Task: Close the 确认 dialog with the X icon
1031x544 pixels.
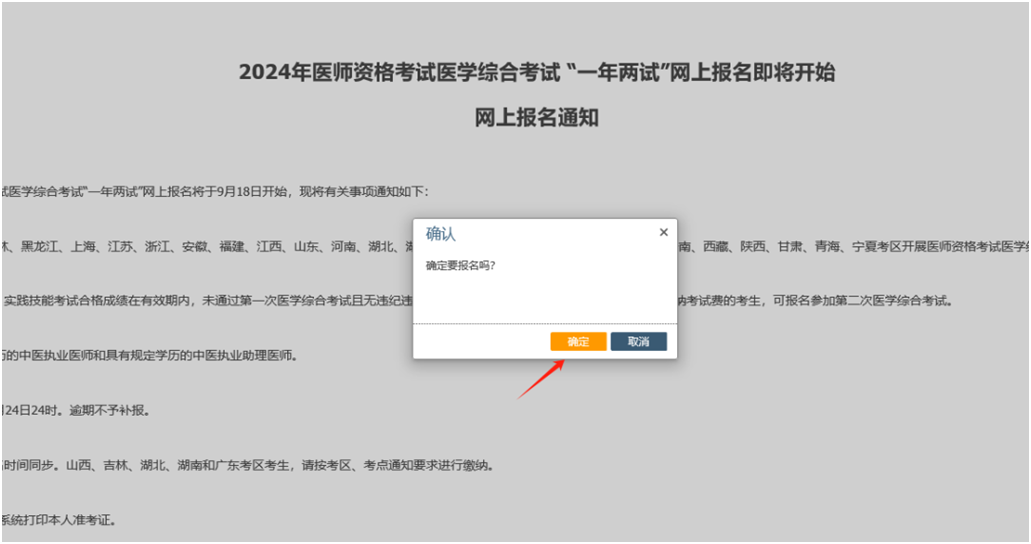Action: pyautogui.click(x=664, y=232)
